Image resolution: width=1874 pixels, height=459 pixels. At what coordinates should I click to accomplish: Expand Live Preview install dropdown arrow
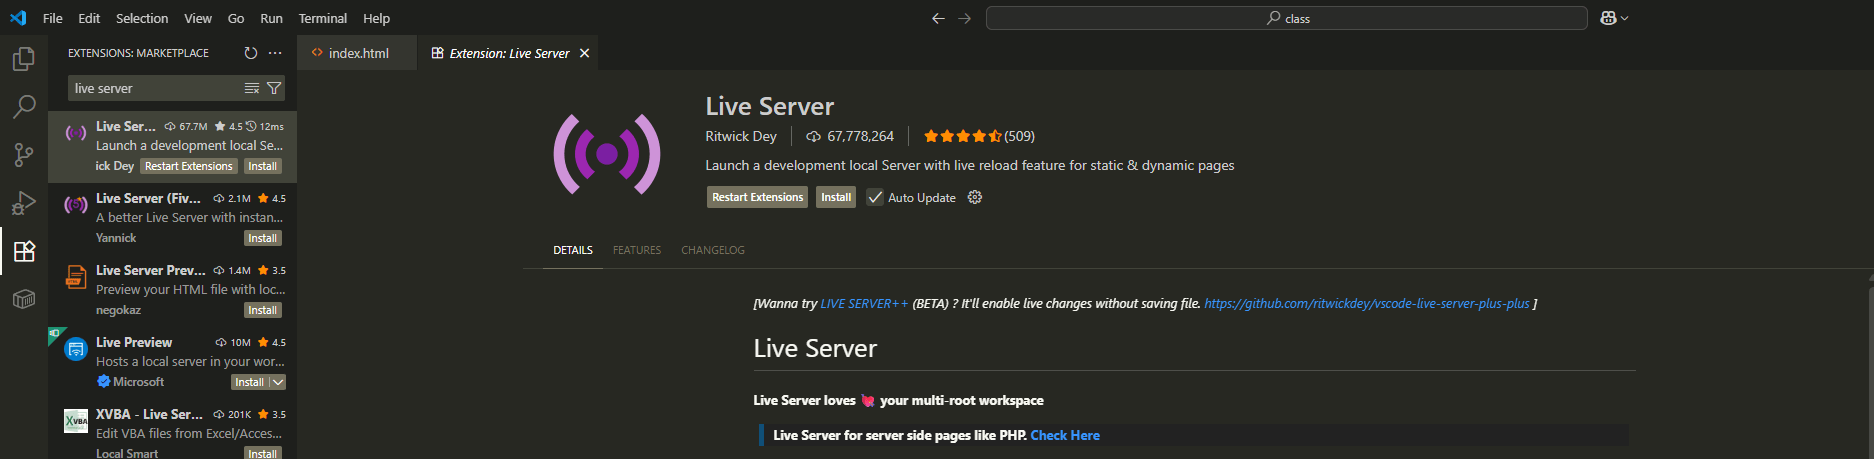278,382
